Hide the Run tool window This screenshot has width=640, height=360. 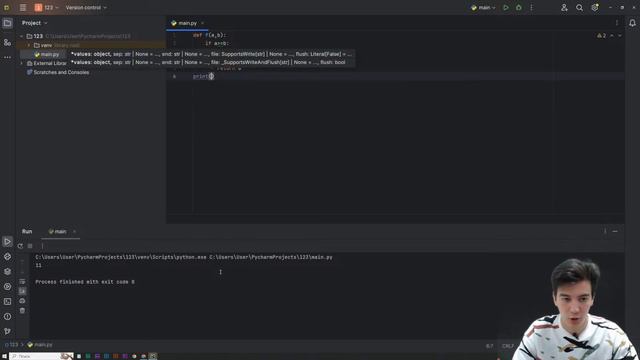point(615,231)
